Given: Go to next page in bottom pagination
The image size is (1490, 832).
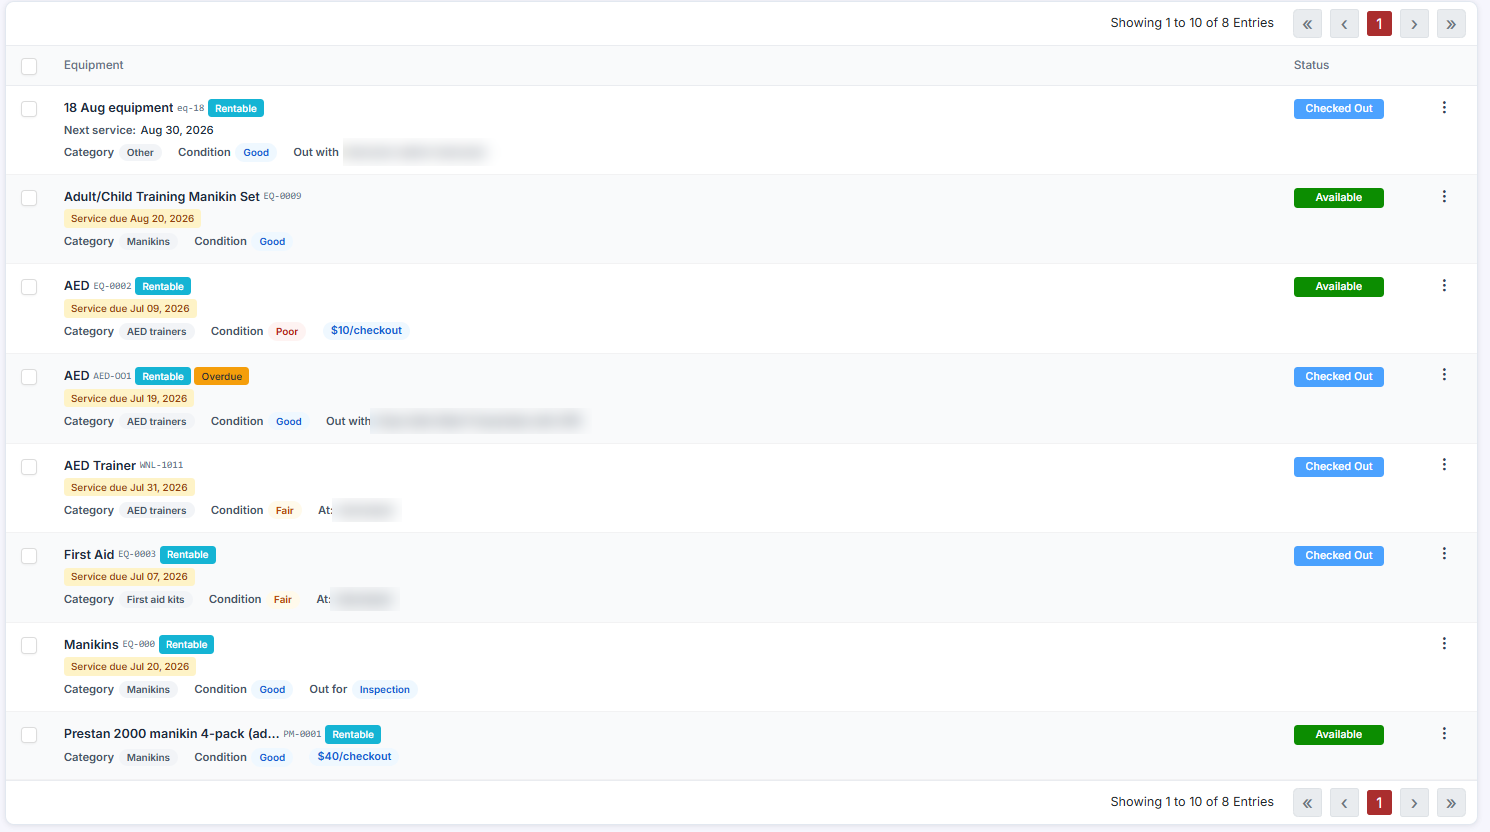Looking at the screenshot, I should point(1414,802).
